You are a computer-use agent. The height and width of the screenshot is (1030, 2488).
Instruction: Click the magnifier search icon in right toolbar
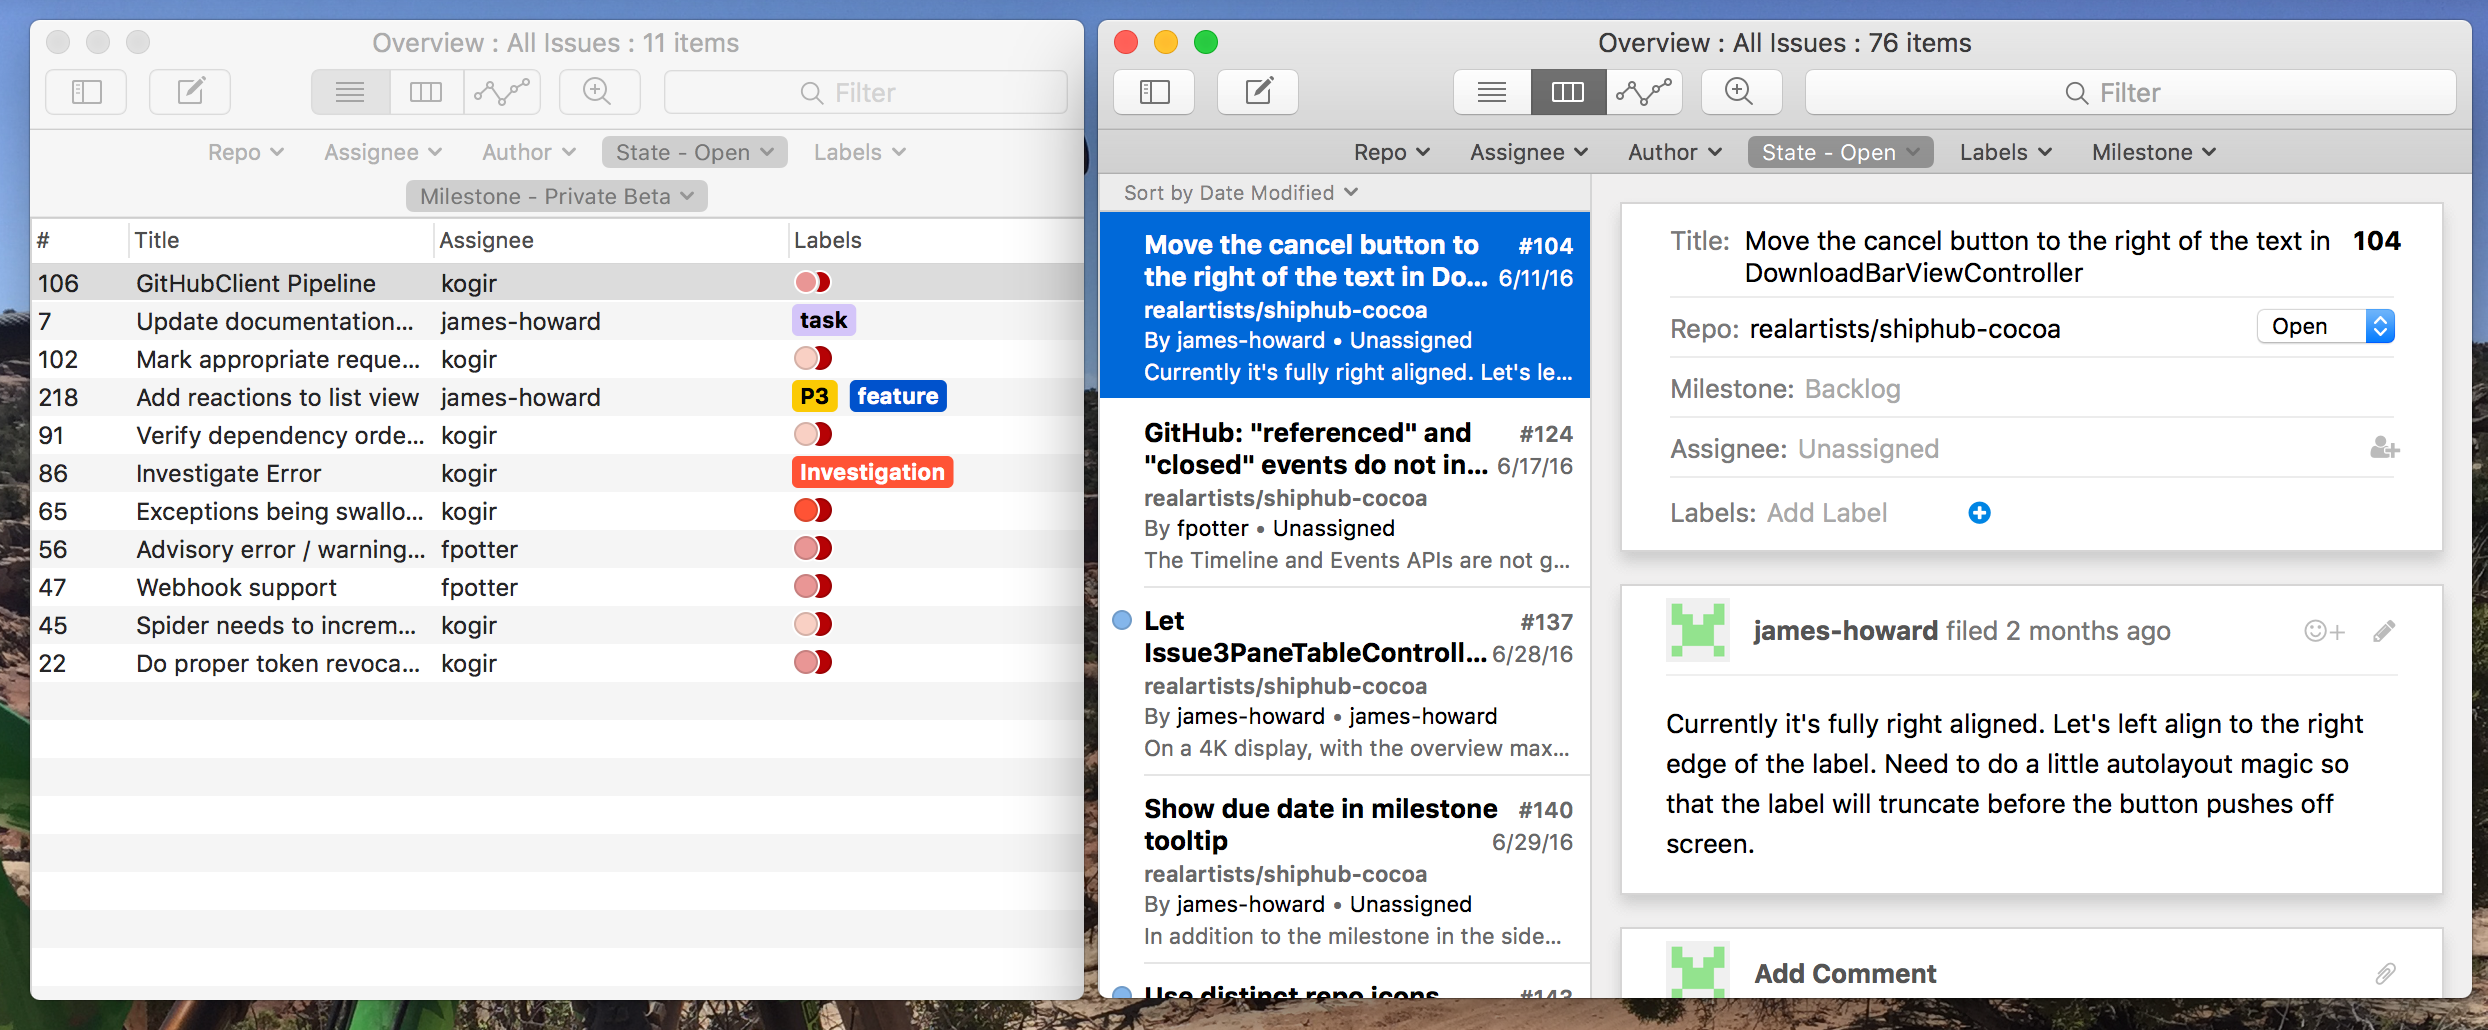click(1740, 92)
